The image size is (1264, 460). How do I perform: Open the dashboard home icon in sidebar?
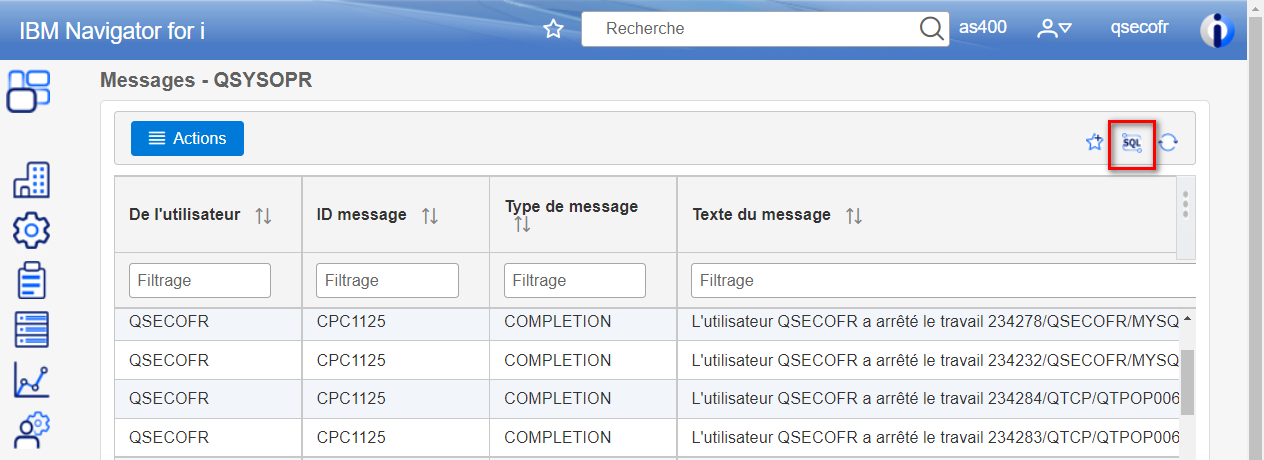click(x=29, y=91)
